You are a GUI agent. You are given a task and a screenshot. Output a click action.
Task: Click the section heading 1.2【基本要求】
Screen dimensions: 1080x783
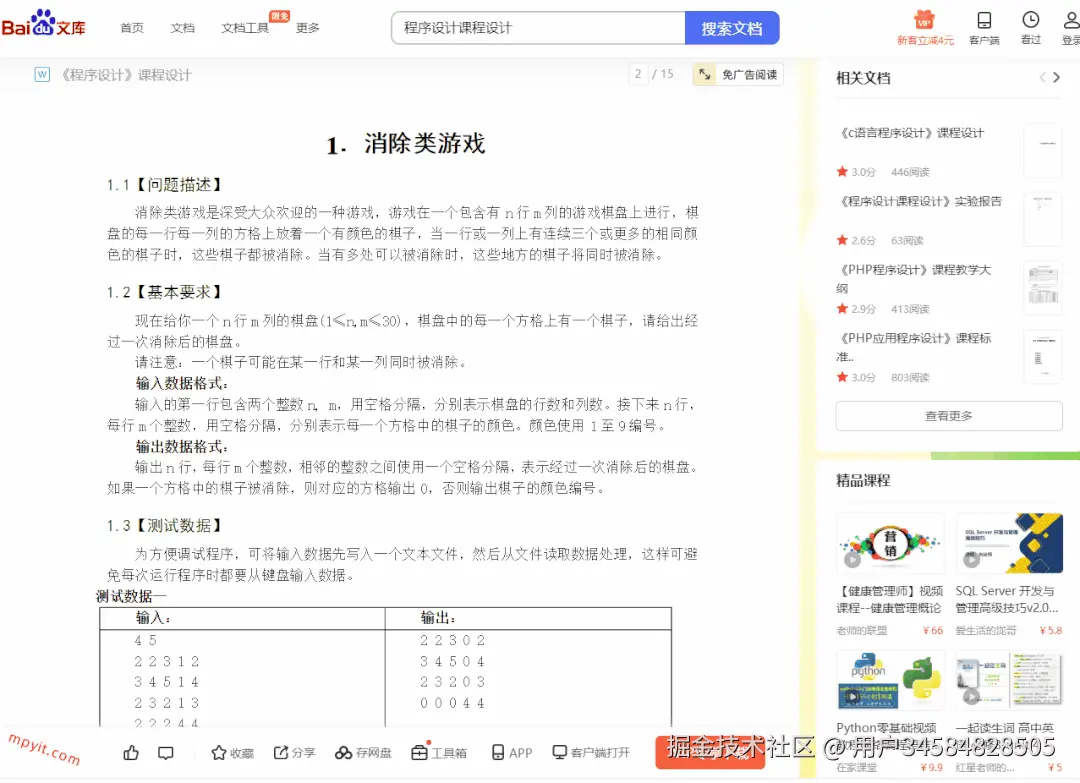(167, 292)
